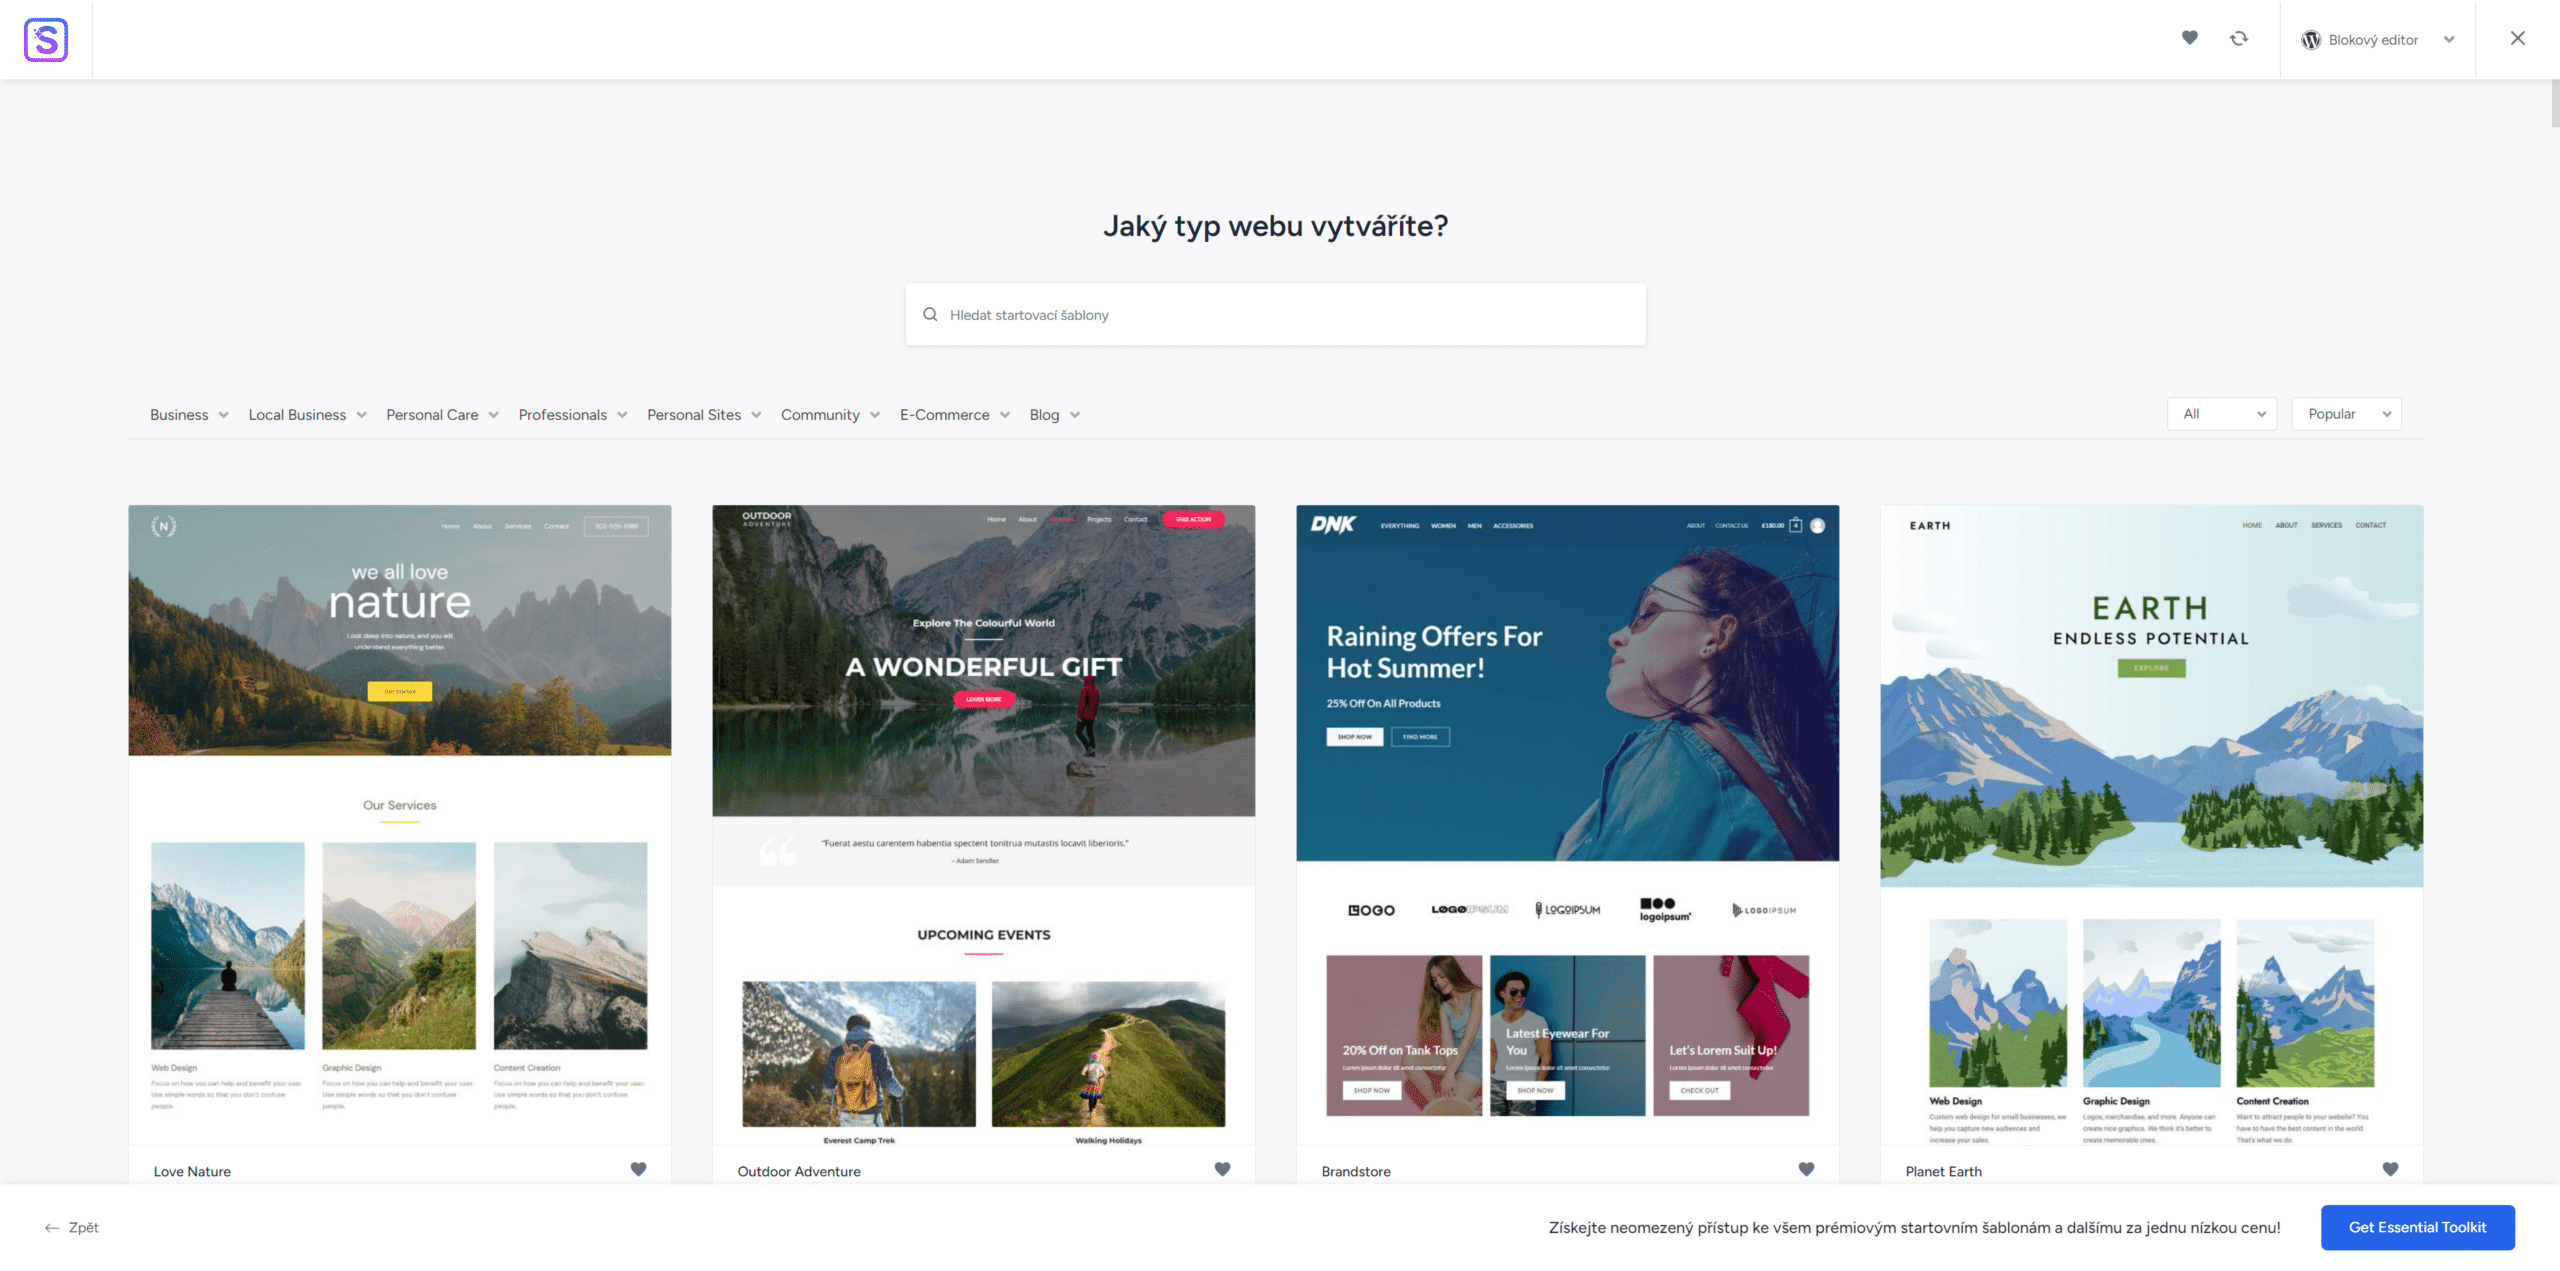The width and height of the screenshot is (2560, 1271).
Task: Open the Planet Earth template preview
Action: click(x=2152, y=825)
